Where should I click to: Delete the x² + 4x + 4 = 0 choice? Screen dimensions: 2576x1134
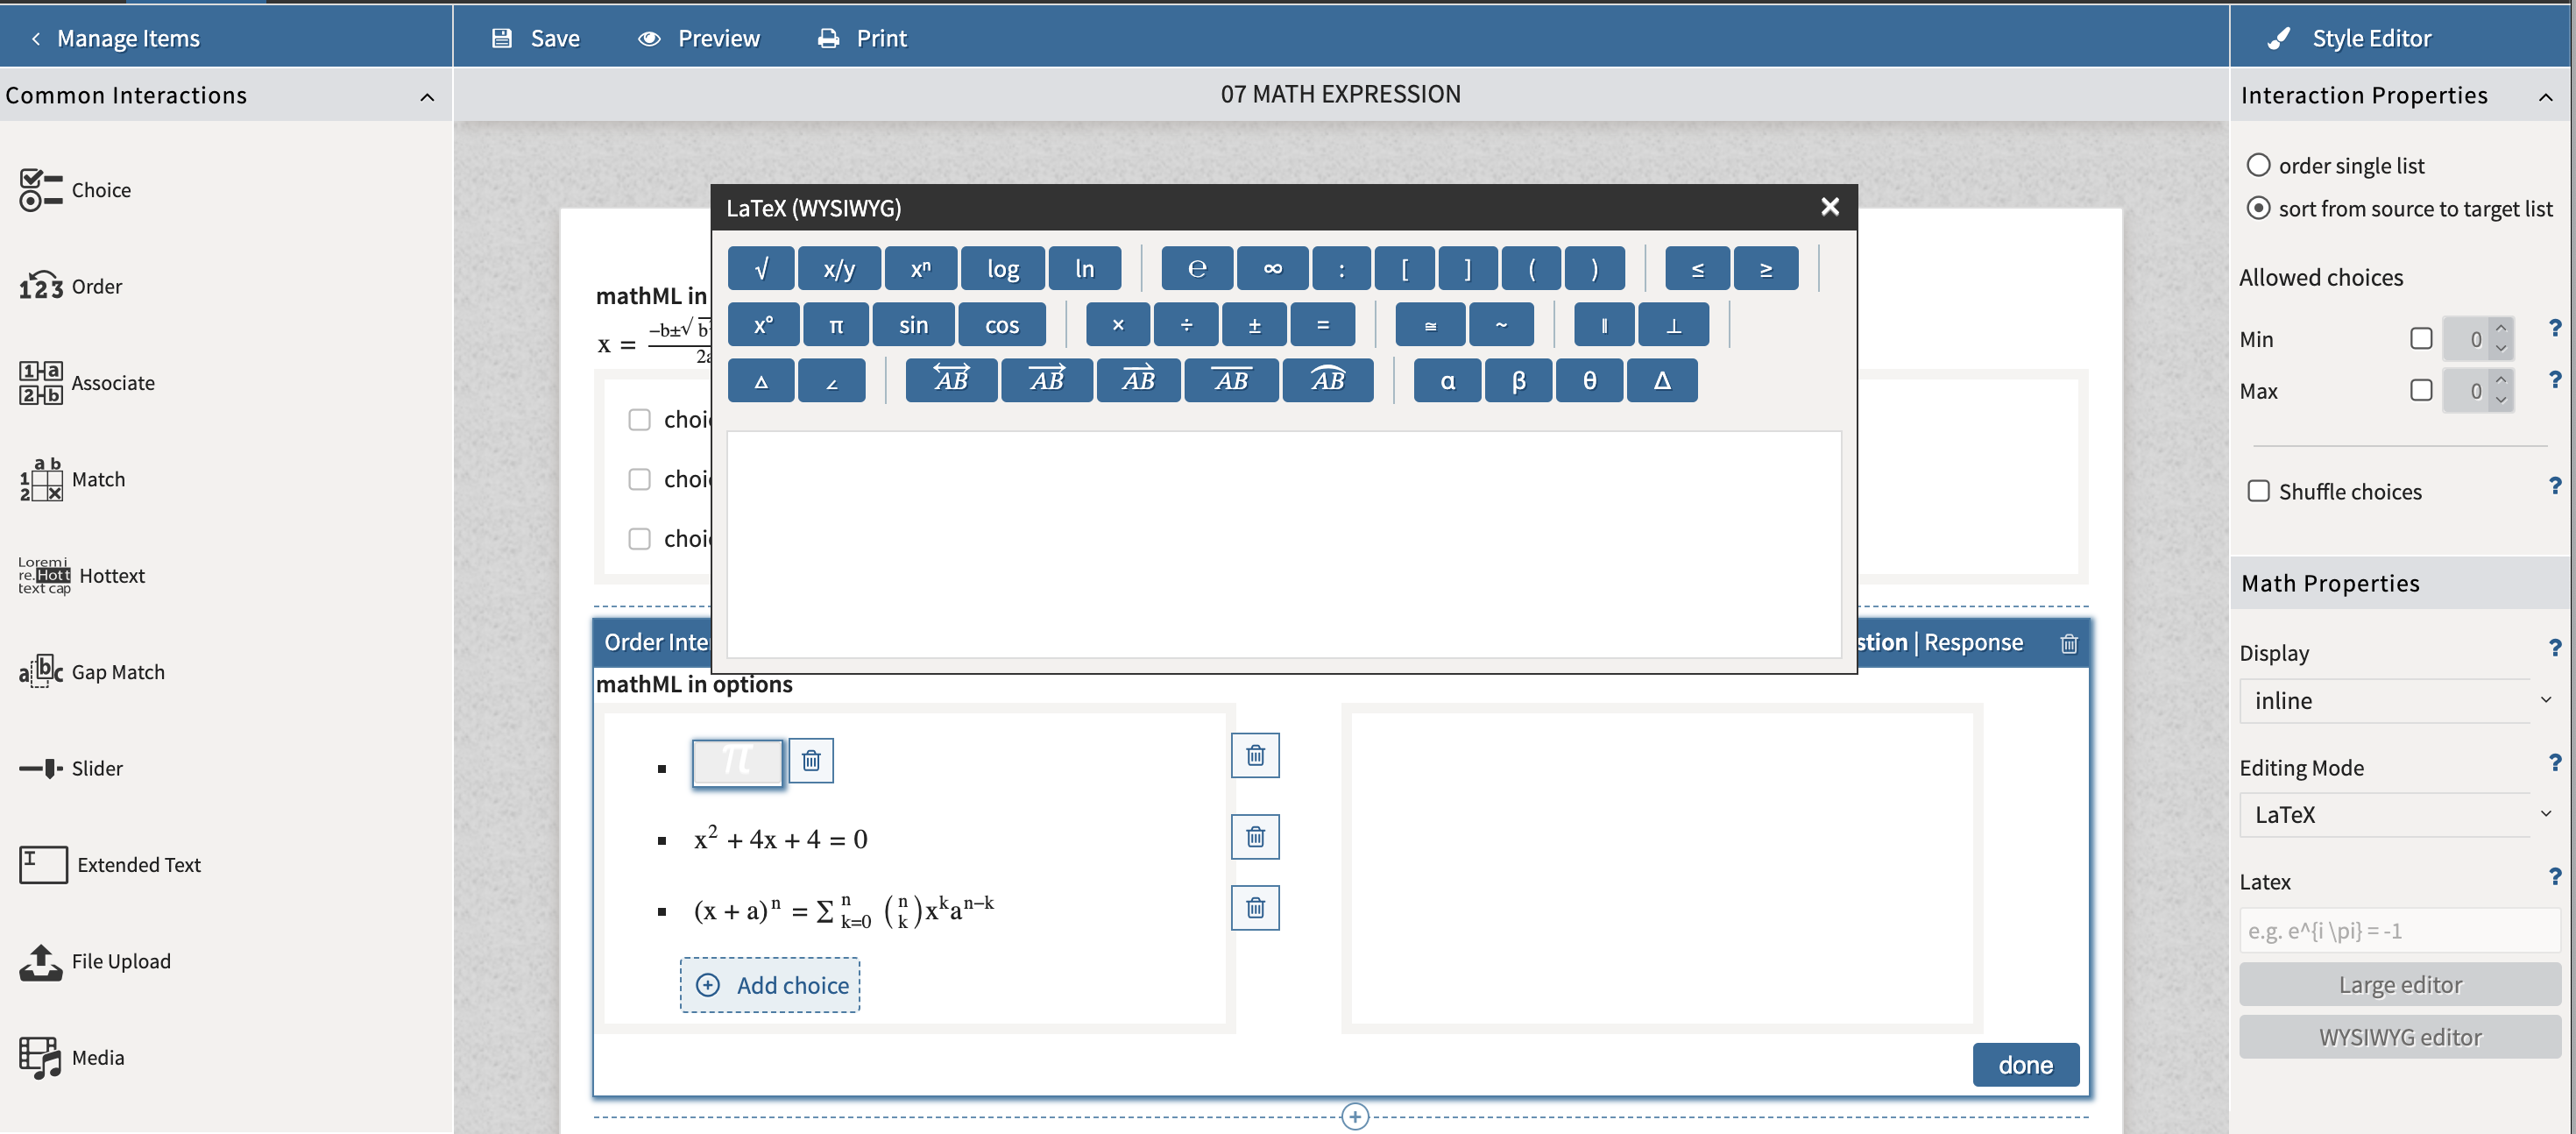pyautogui.click(x=1255, y=837)
